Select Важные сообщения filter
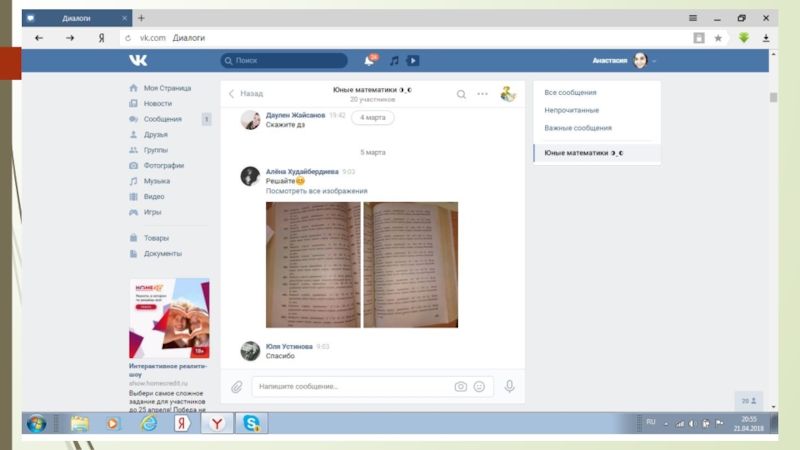The width and height of the screenshot is (800, 450). pos(577,128)
